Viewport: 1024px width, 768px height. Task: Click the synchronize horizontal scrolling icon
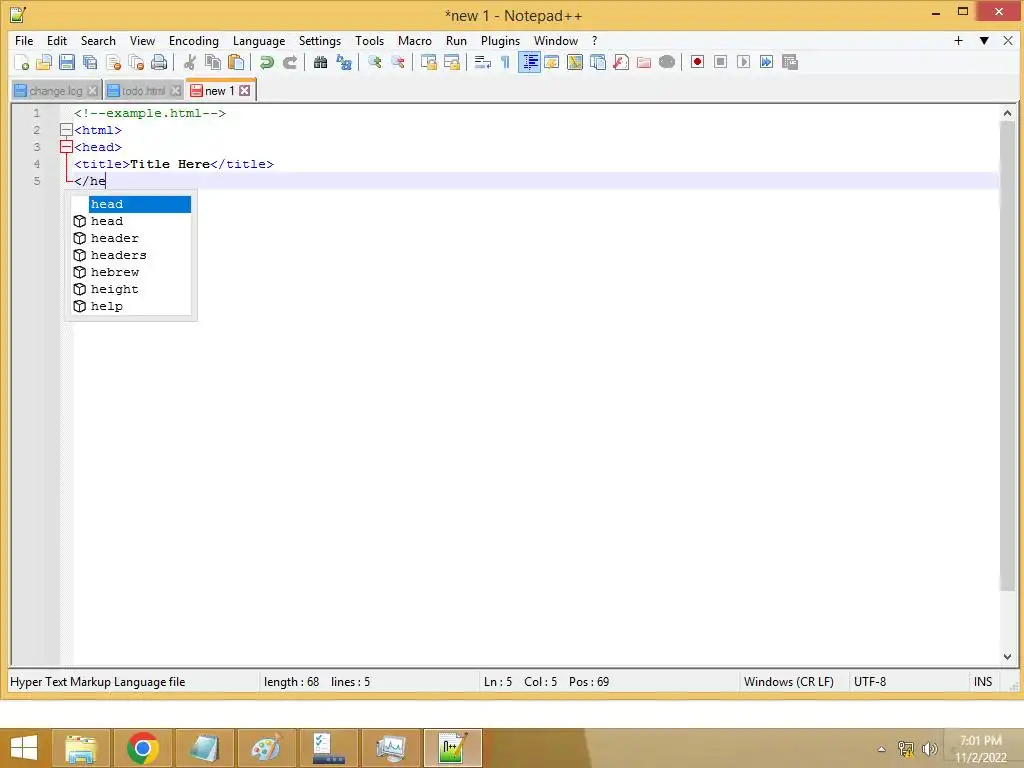click(x=452, y=62)
